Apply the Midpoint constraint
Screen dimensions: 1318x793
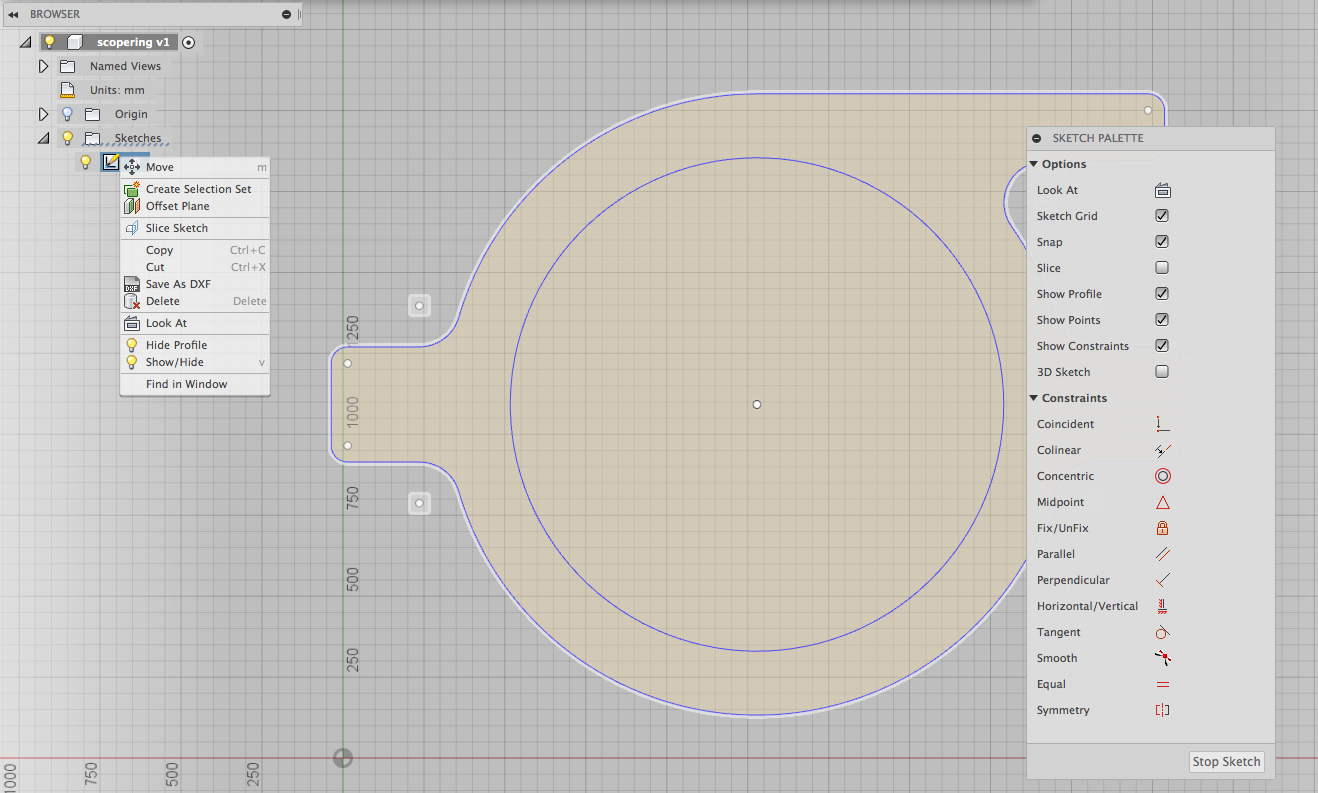(x=1162, y=501)
